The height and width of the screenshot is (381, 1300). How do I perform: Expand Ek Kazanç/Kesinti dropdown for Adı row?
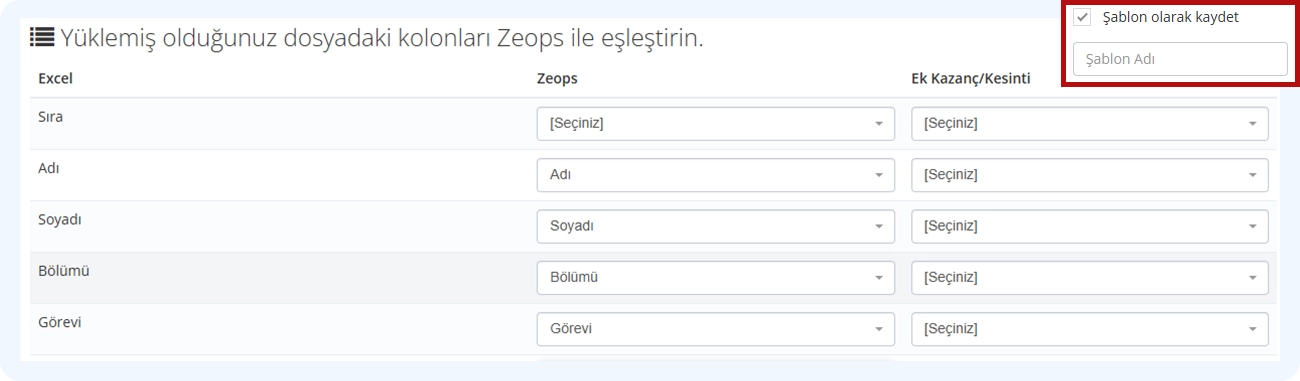(x=1090, y=175)
